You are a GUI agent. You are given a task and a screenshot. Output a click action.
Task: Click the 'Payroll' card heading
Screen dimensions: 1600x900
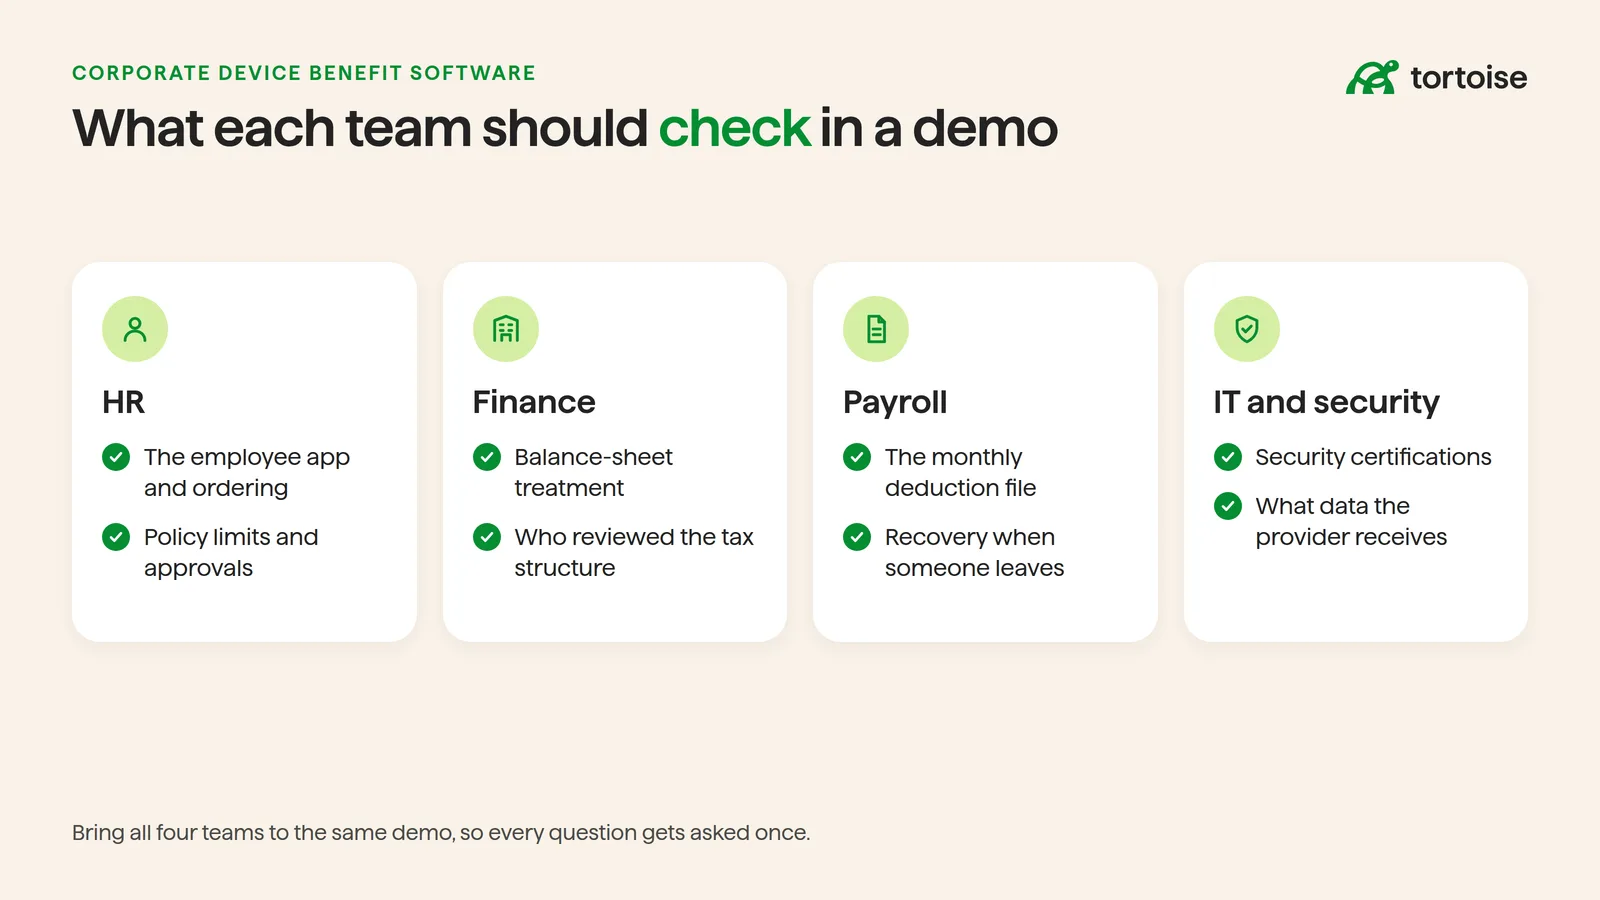[895, 402]
